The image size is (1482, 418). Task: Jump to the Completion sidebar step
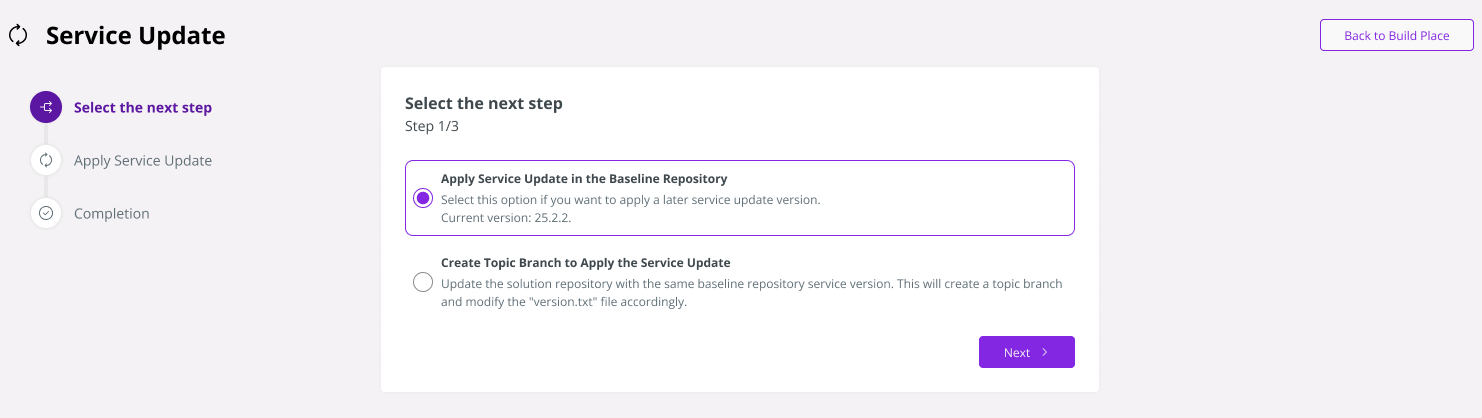(112, 213)
